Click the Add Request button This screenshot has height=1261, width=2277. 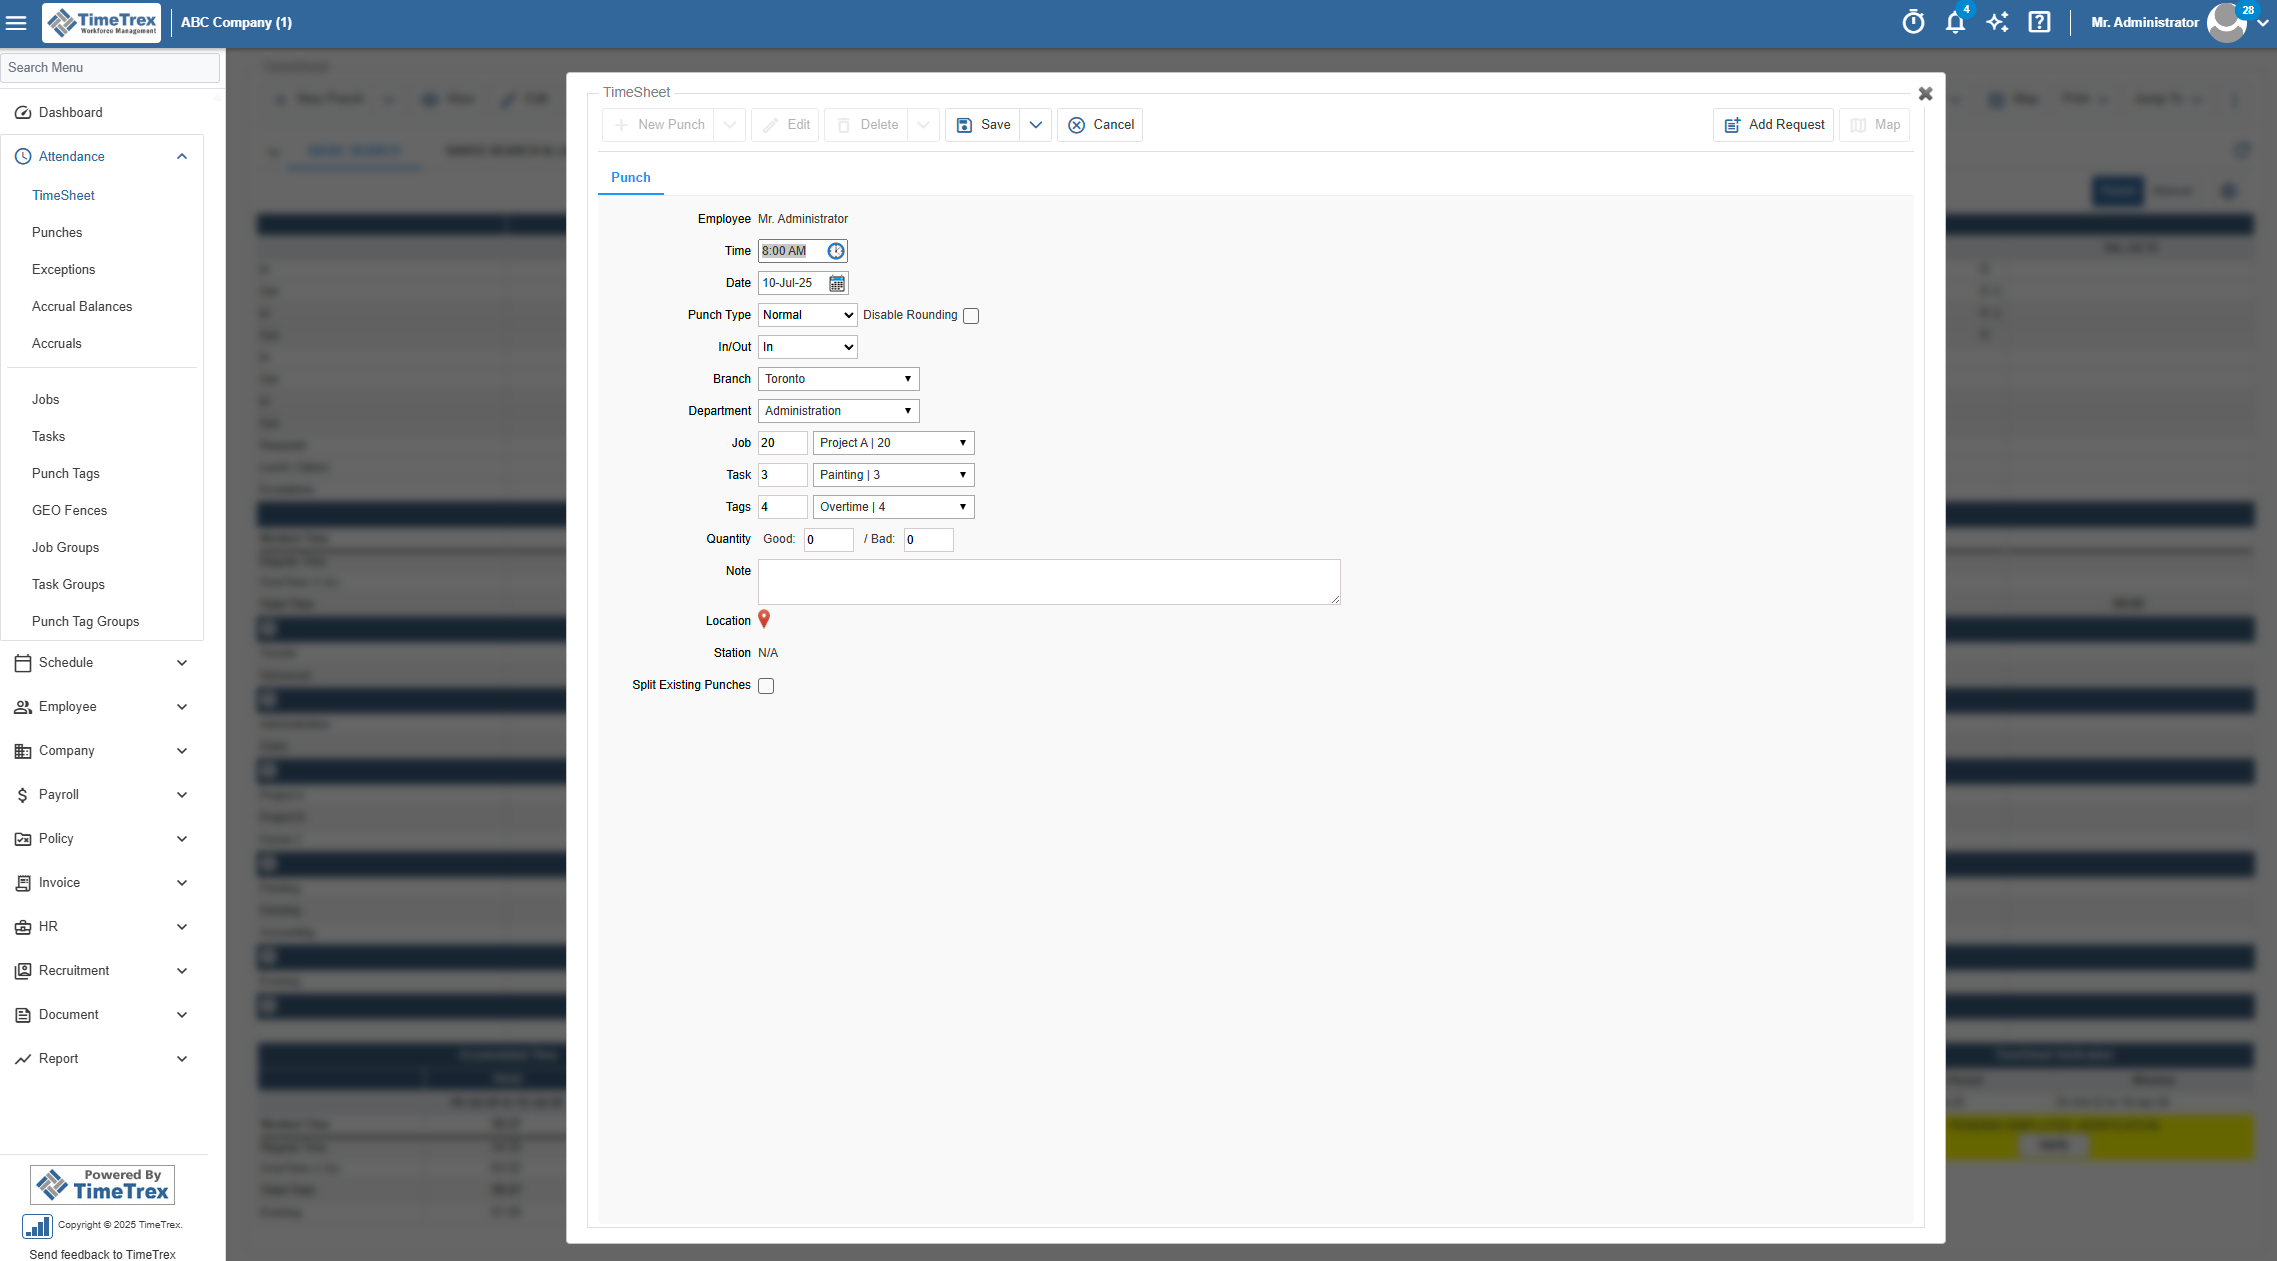click(x=1773, y=124)
